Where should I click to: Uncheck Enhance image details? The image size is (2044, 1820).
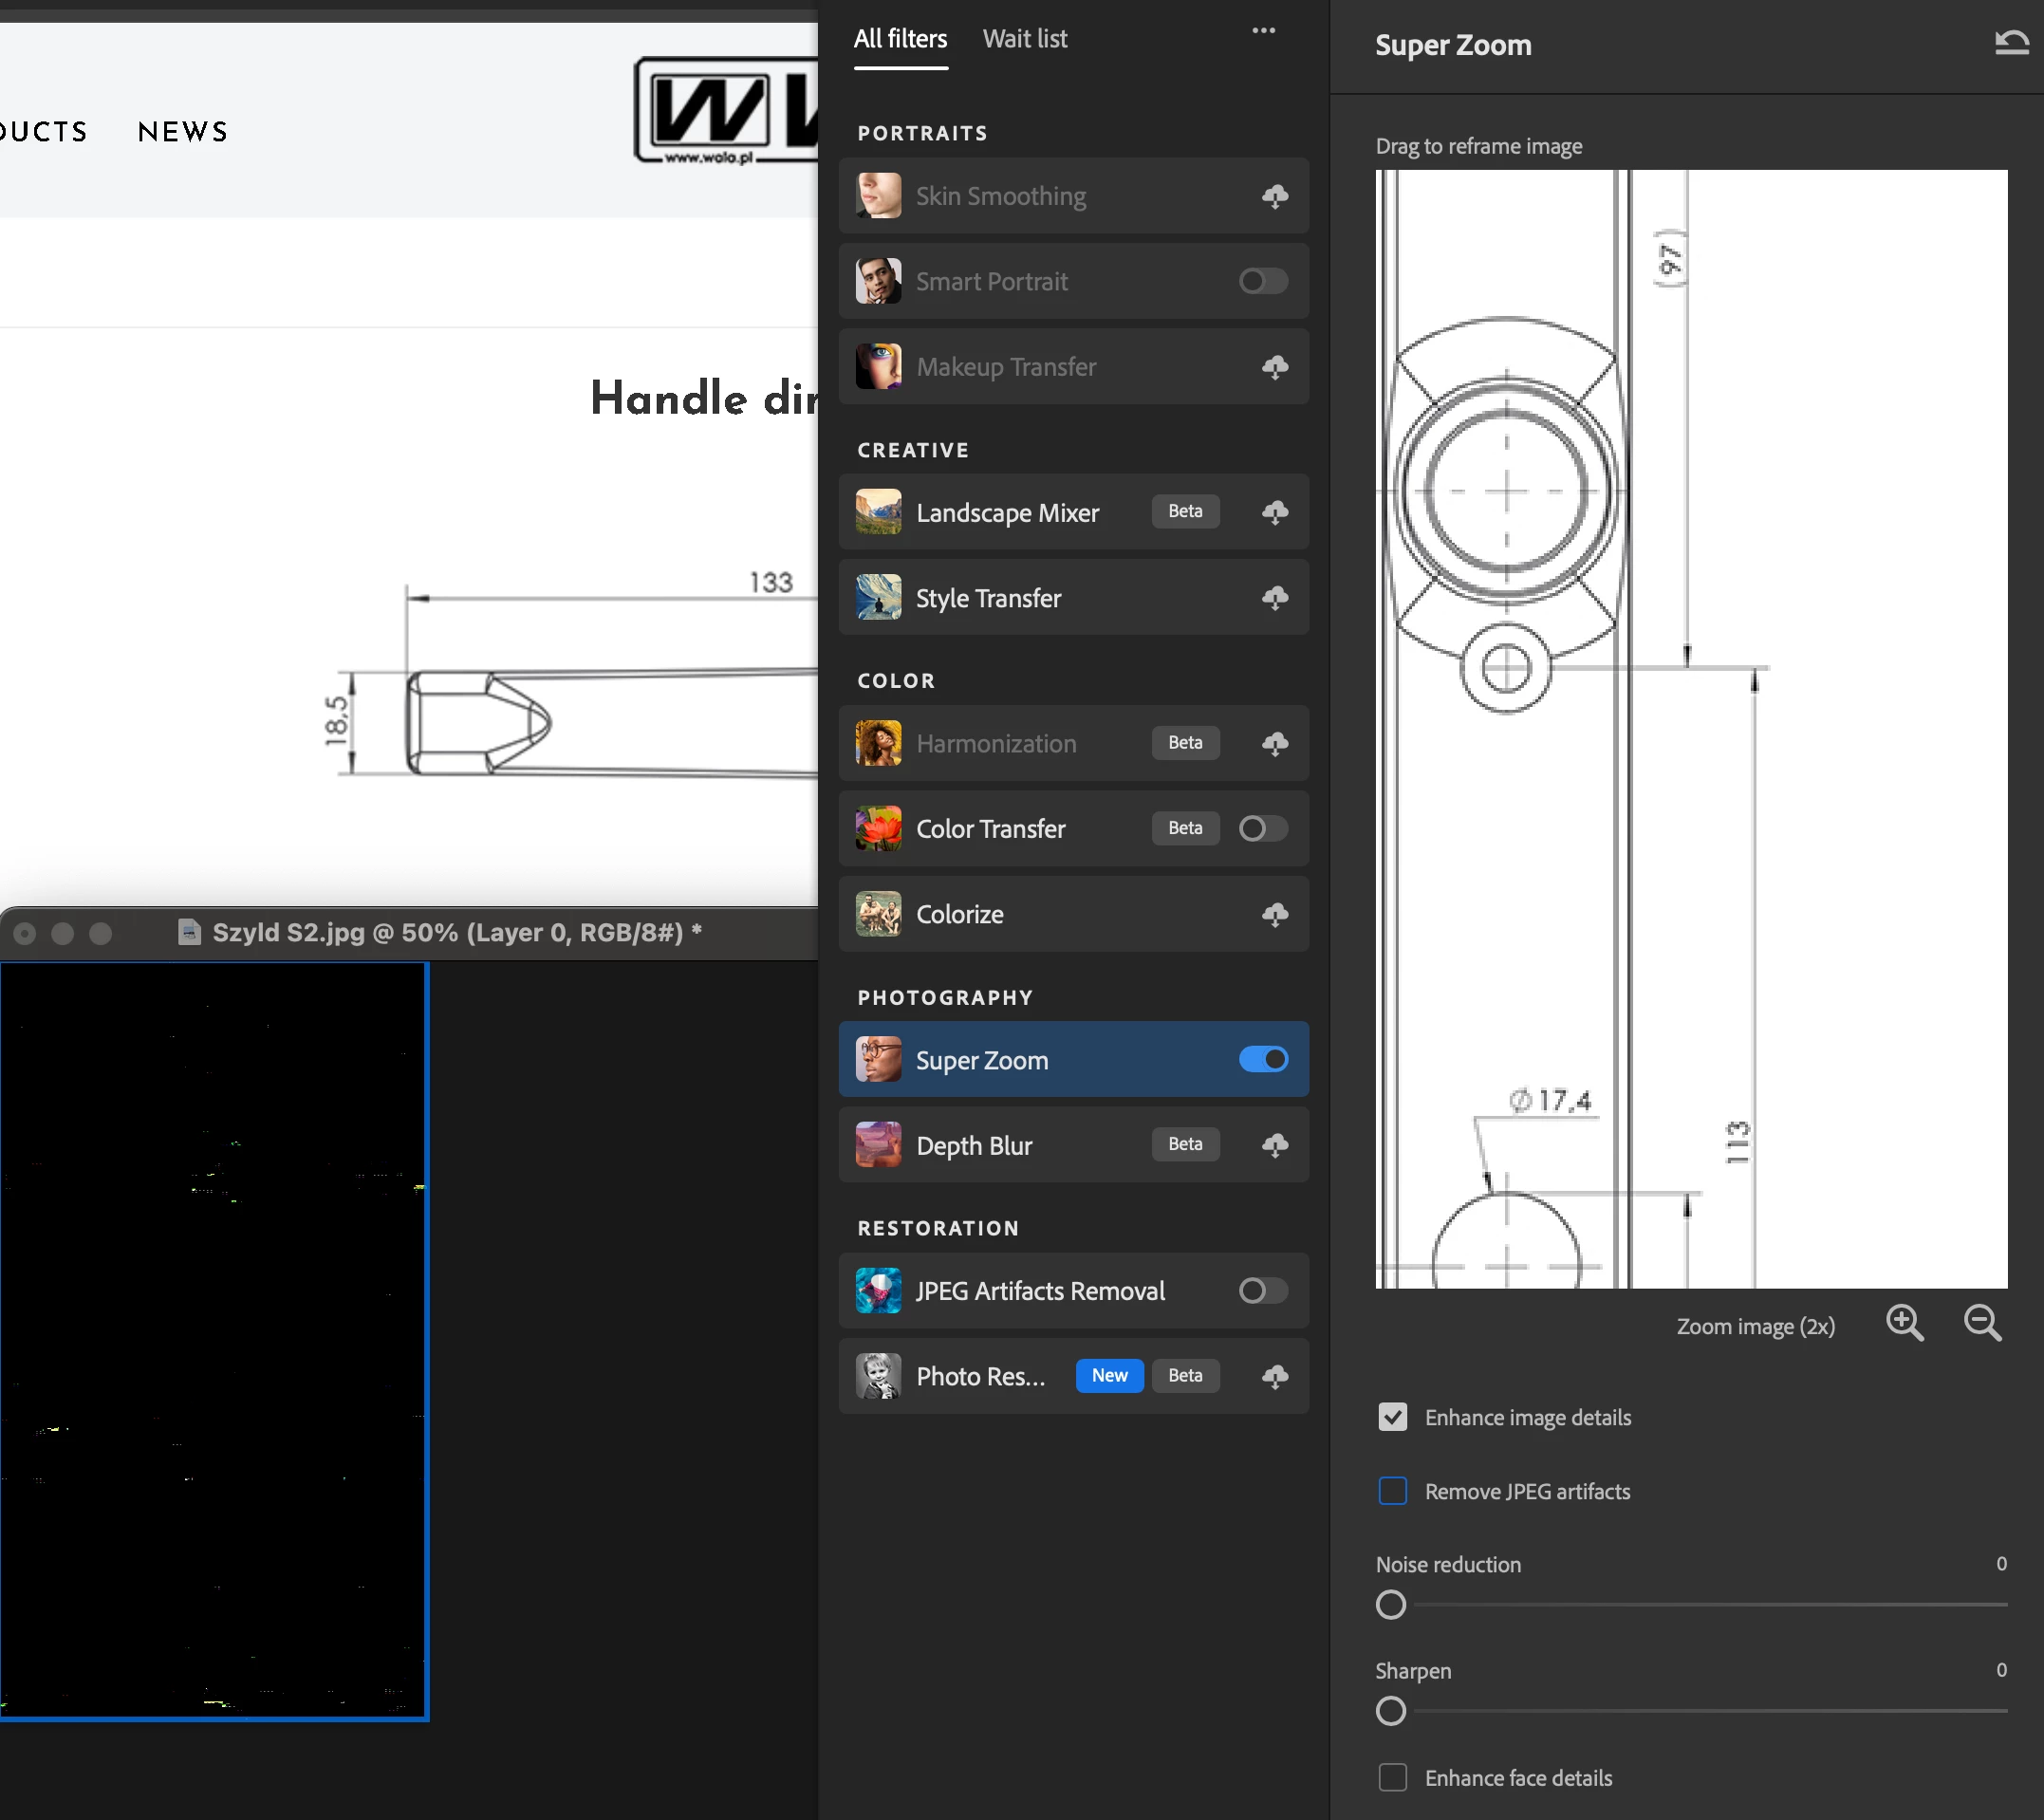(x=1392, y=1417)
